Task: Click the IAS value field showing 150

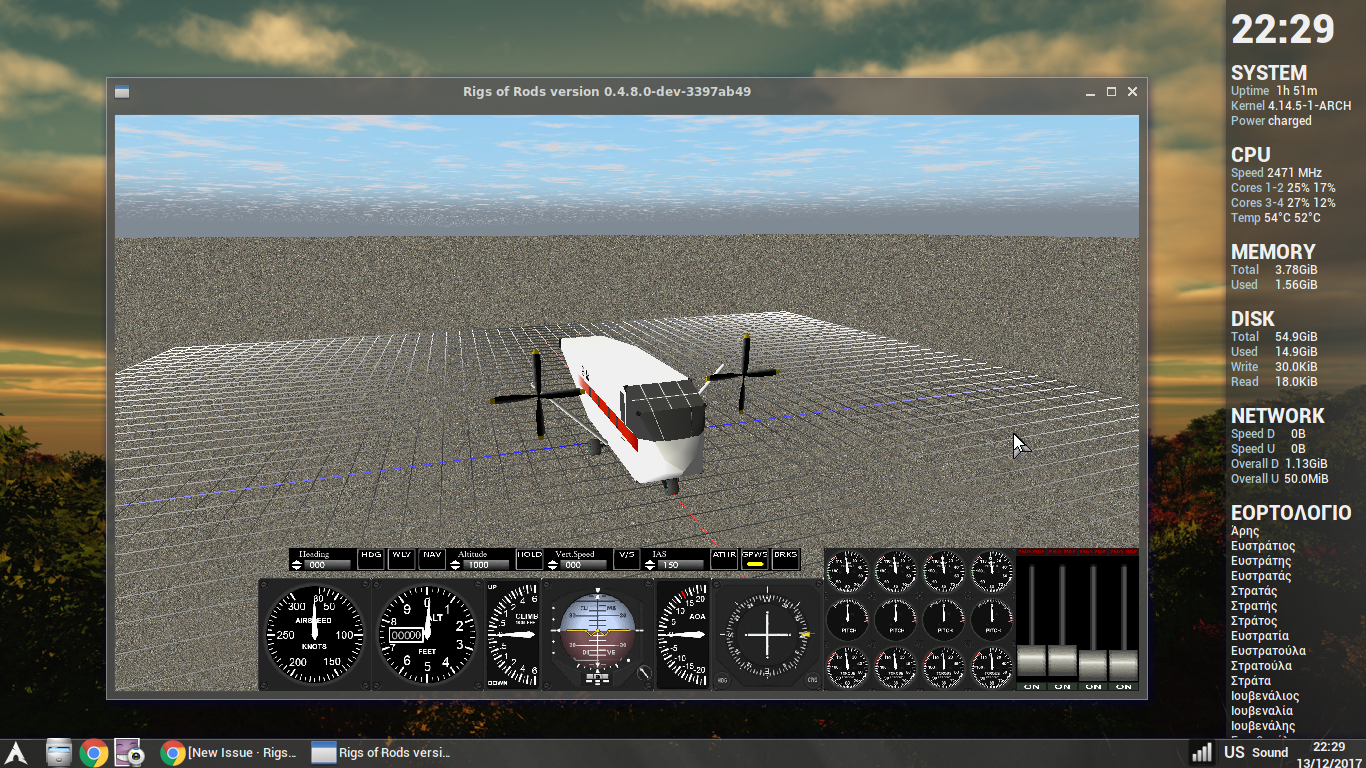Action: (680, 565)
